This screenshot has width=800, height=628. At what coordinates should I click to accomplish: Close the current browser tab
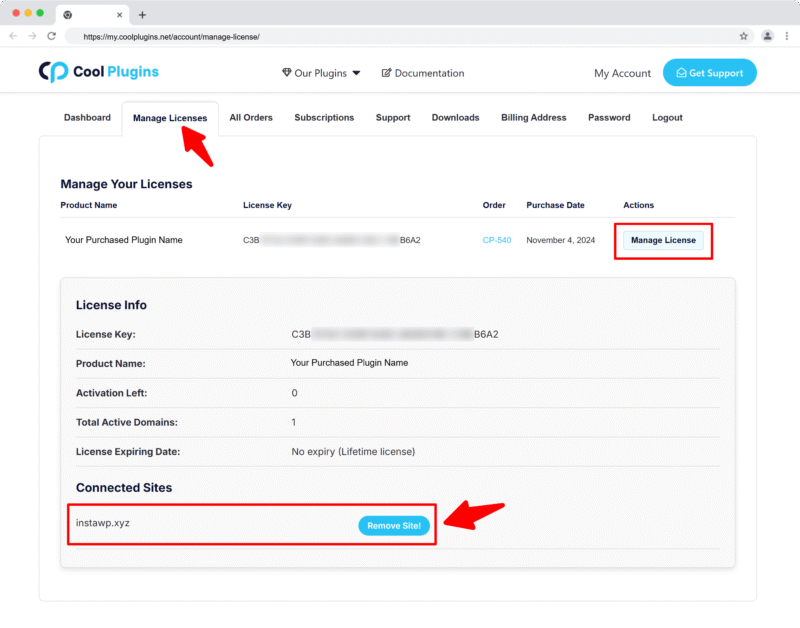(x=120, y=15)
